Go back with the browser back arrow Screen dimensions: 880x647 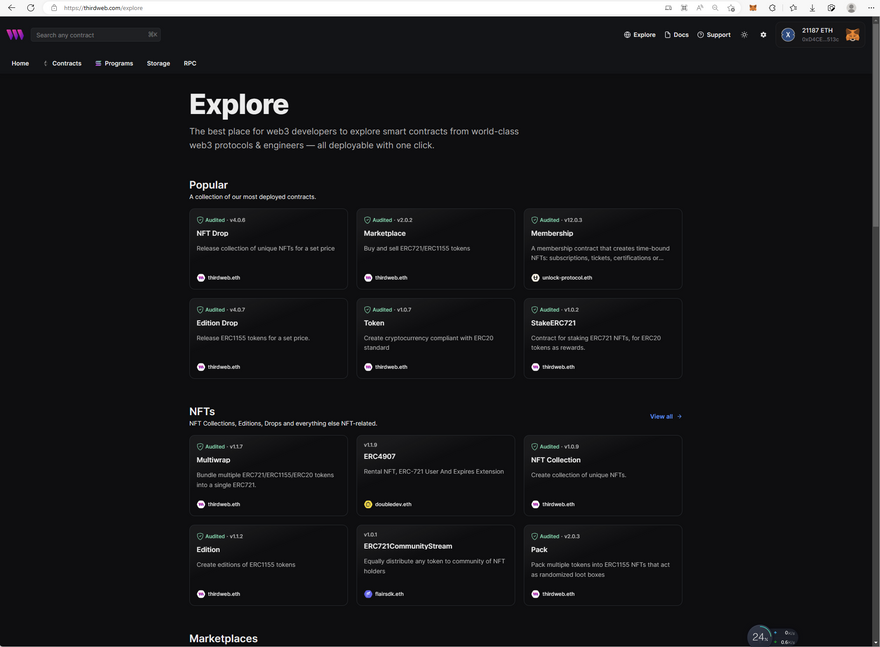[x=11, y=8]
